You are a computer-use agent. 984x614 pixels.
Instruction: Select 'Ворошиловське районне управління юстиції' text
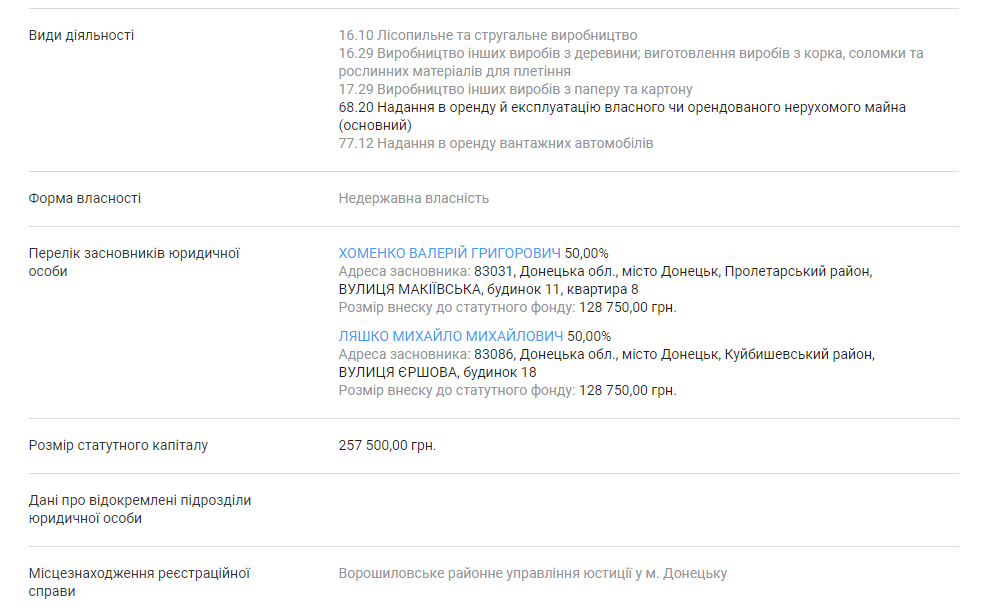pos(533,573)
